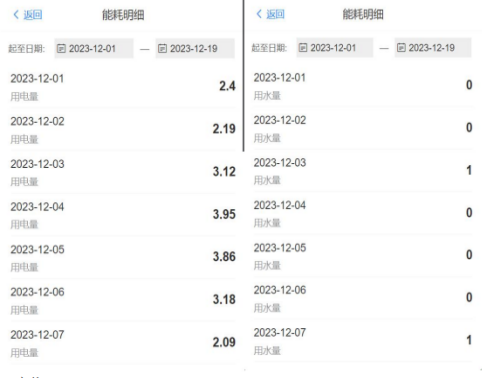Image resolution: width=488 pixels, height=378 pixels.
Task: Click electricity value 3.12
Action: [x=224, y=171]
